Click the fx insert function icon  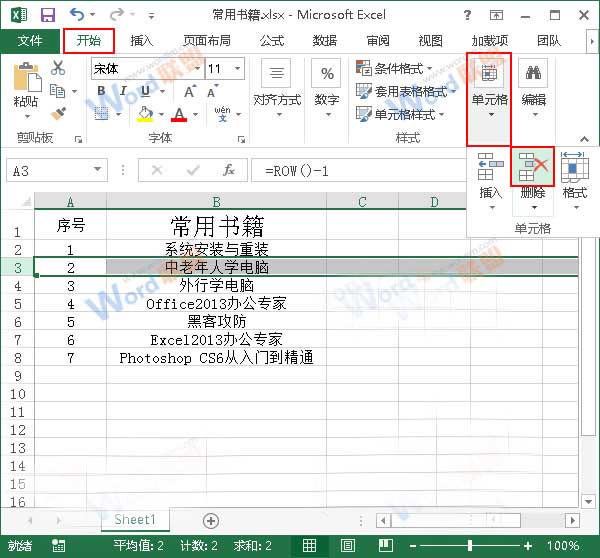coord(229,170)
